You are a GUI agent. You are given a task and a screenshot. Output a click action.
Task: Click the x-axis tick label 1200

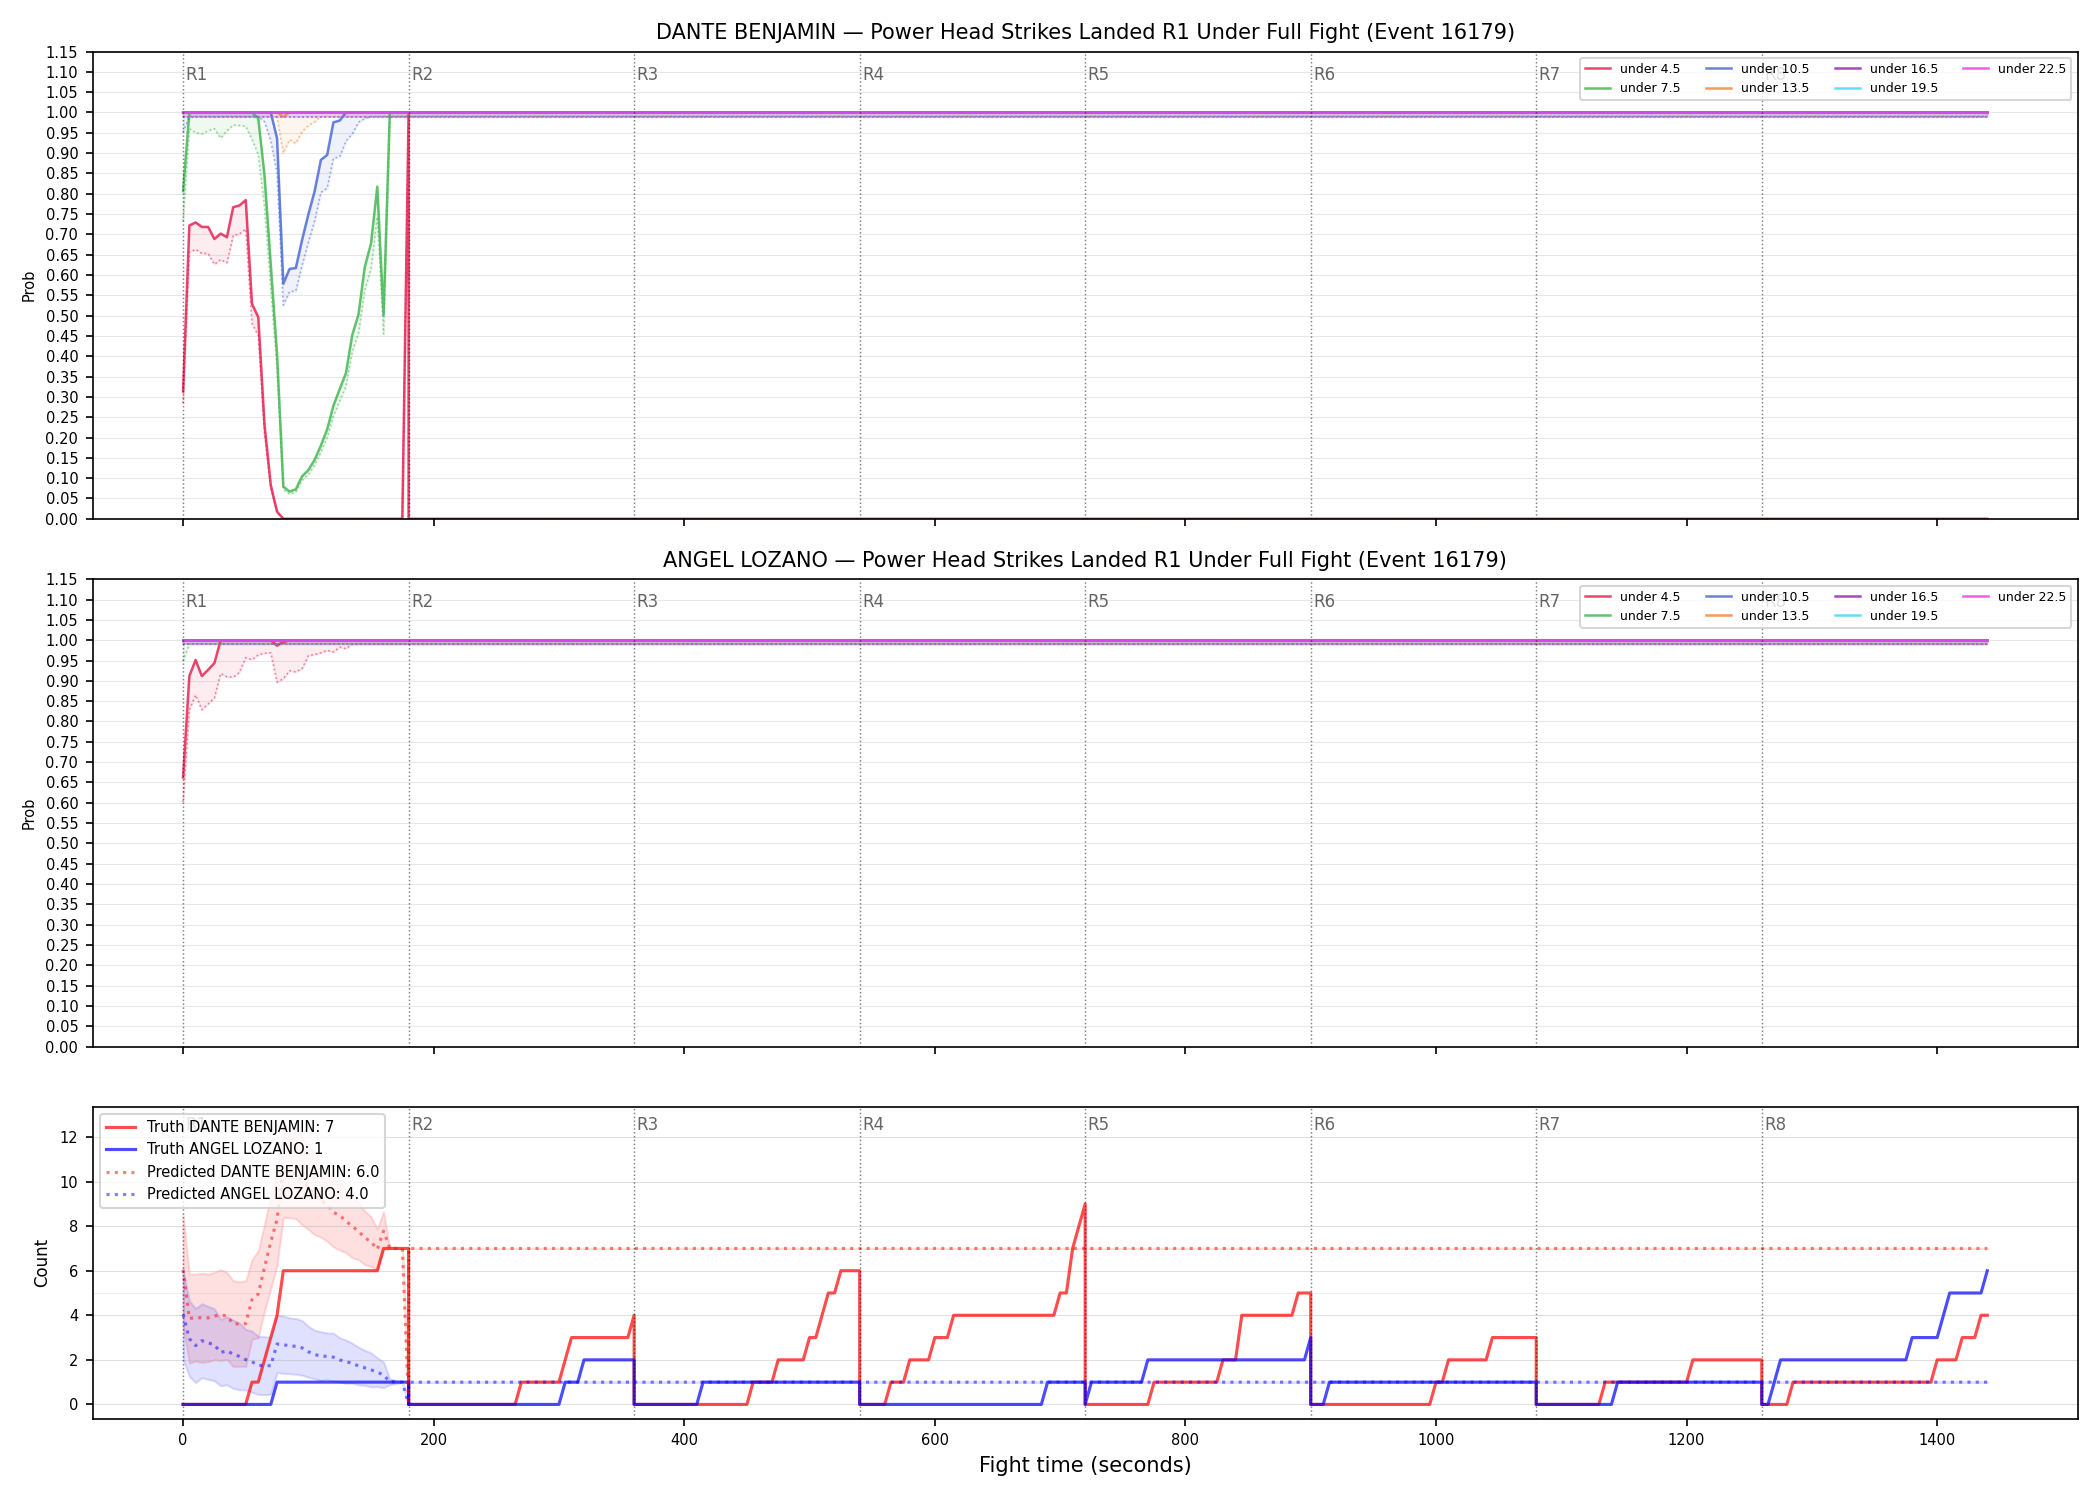[1687, 1440]
